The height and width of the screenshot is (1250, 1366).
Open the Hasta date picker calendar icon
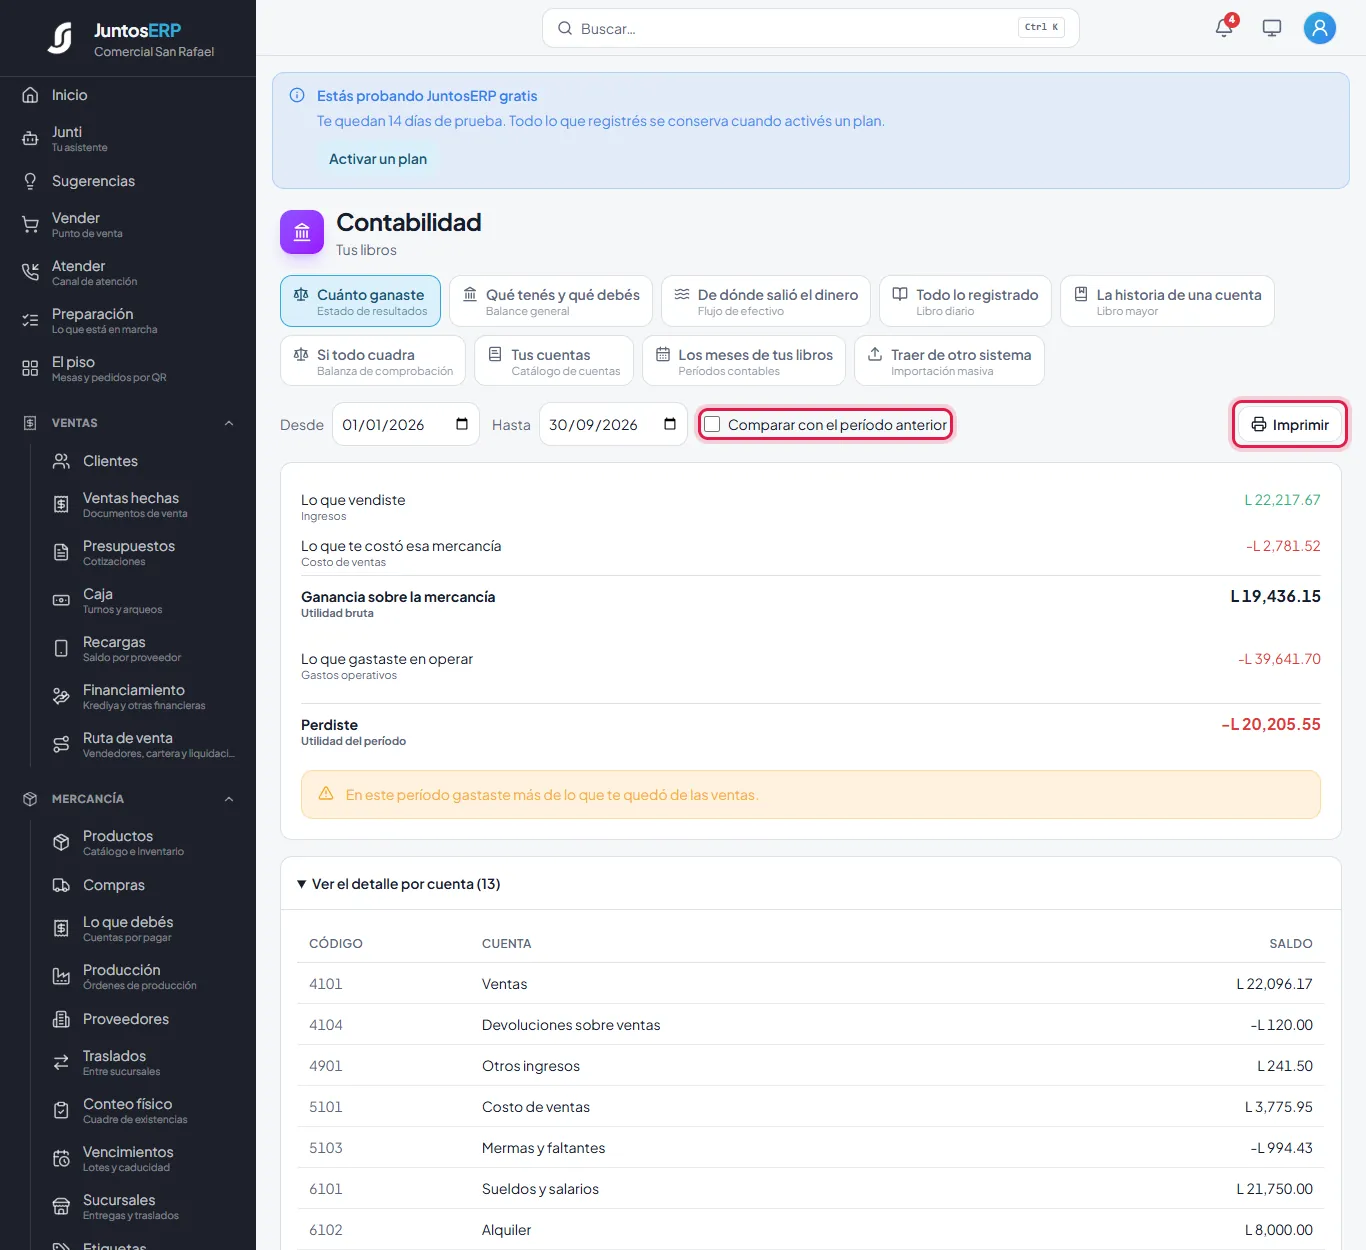670,424
